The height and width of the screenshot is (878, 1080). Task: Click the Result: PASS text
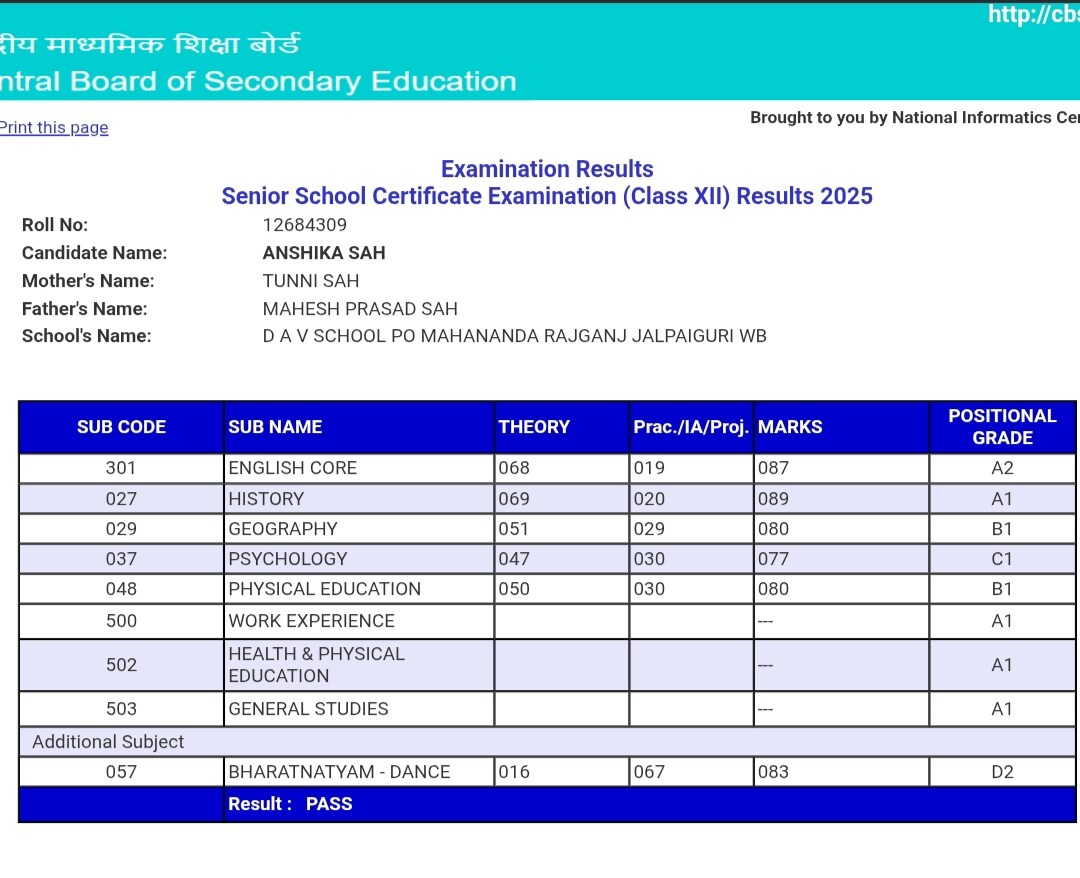tap(290, 804)
